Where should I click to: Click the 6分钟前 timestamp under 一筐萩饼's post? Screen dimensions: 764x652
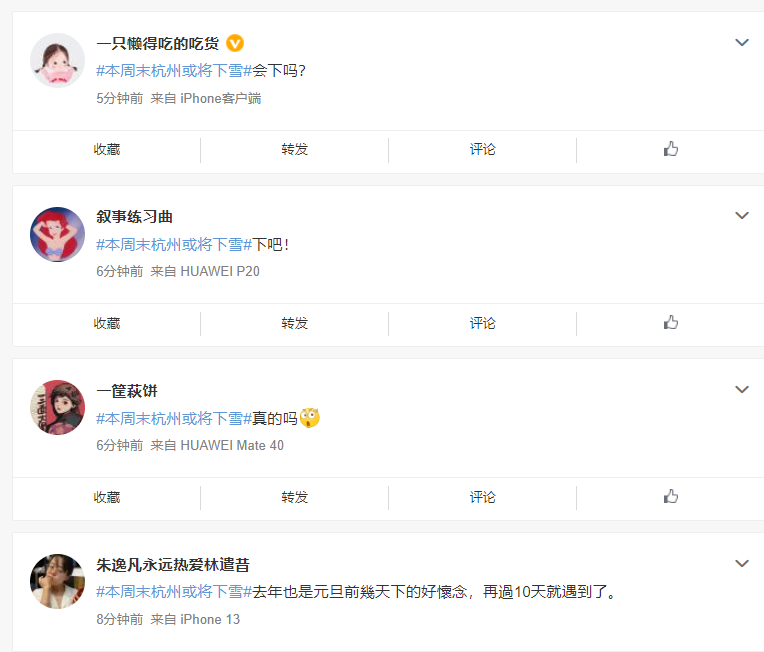pos(120,445)
